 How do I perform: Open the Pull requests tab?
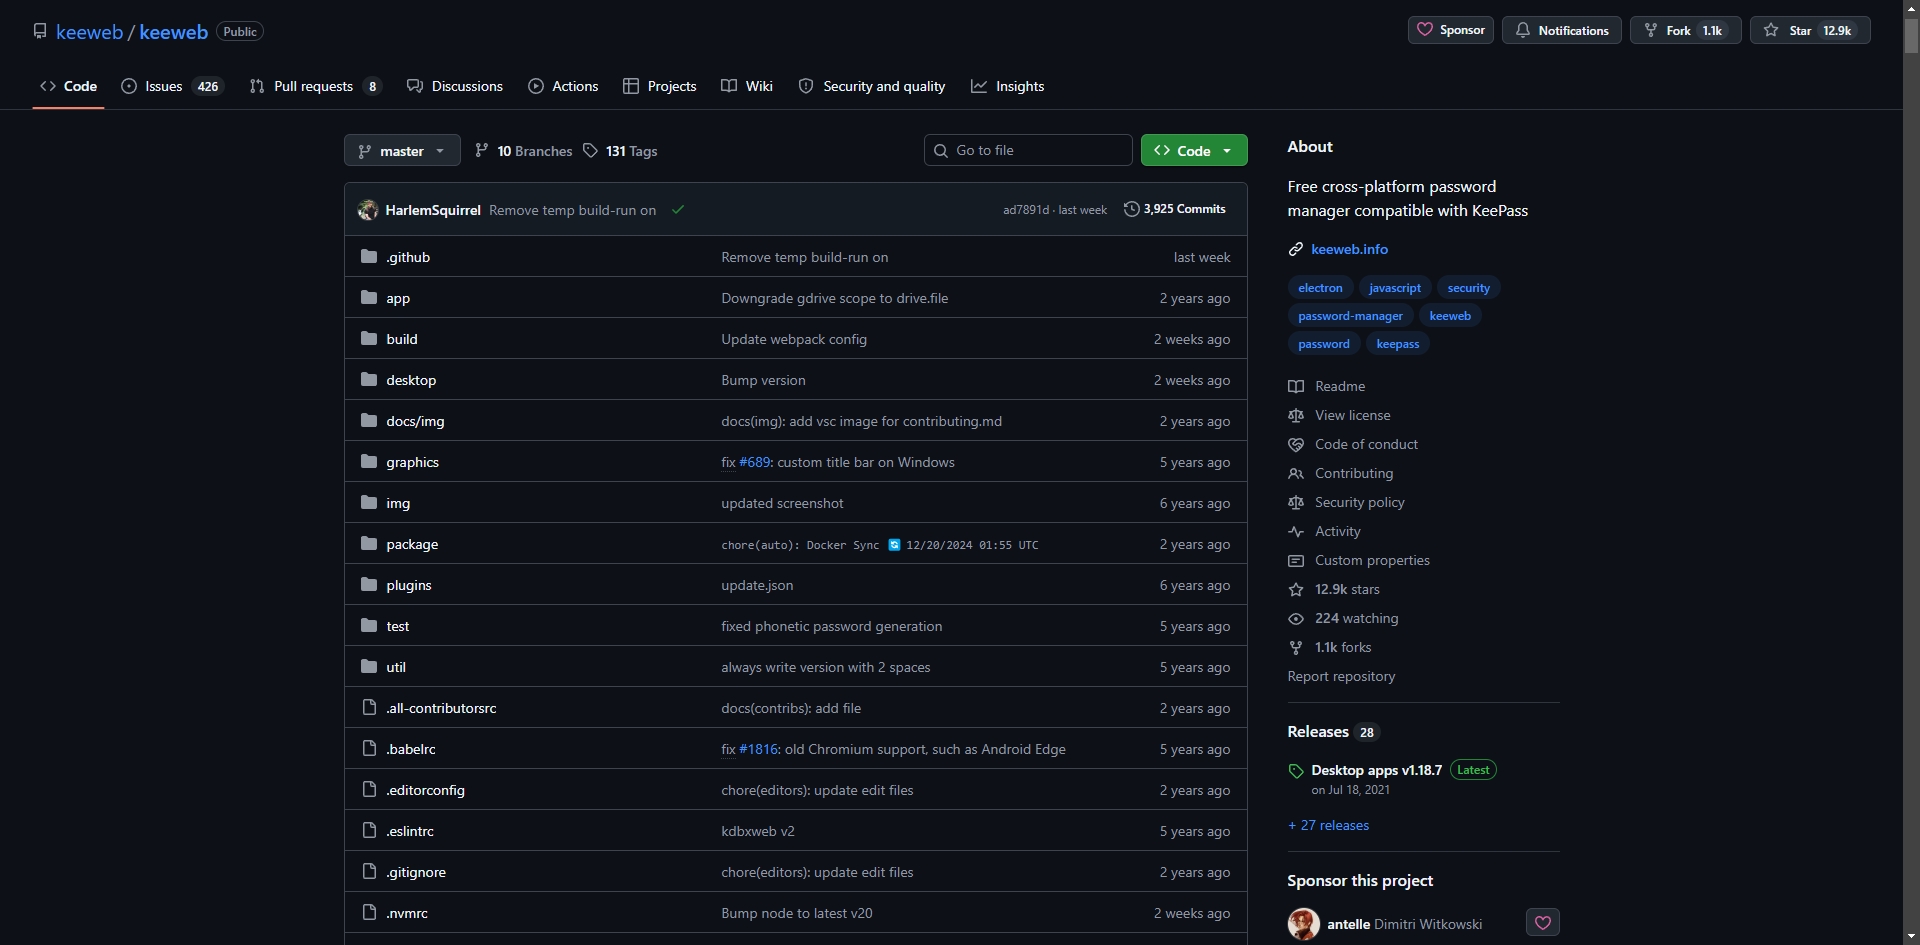tap(315, 86)
